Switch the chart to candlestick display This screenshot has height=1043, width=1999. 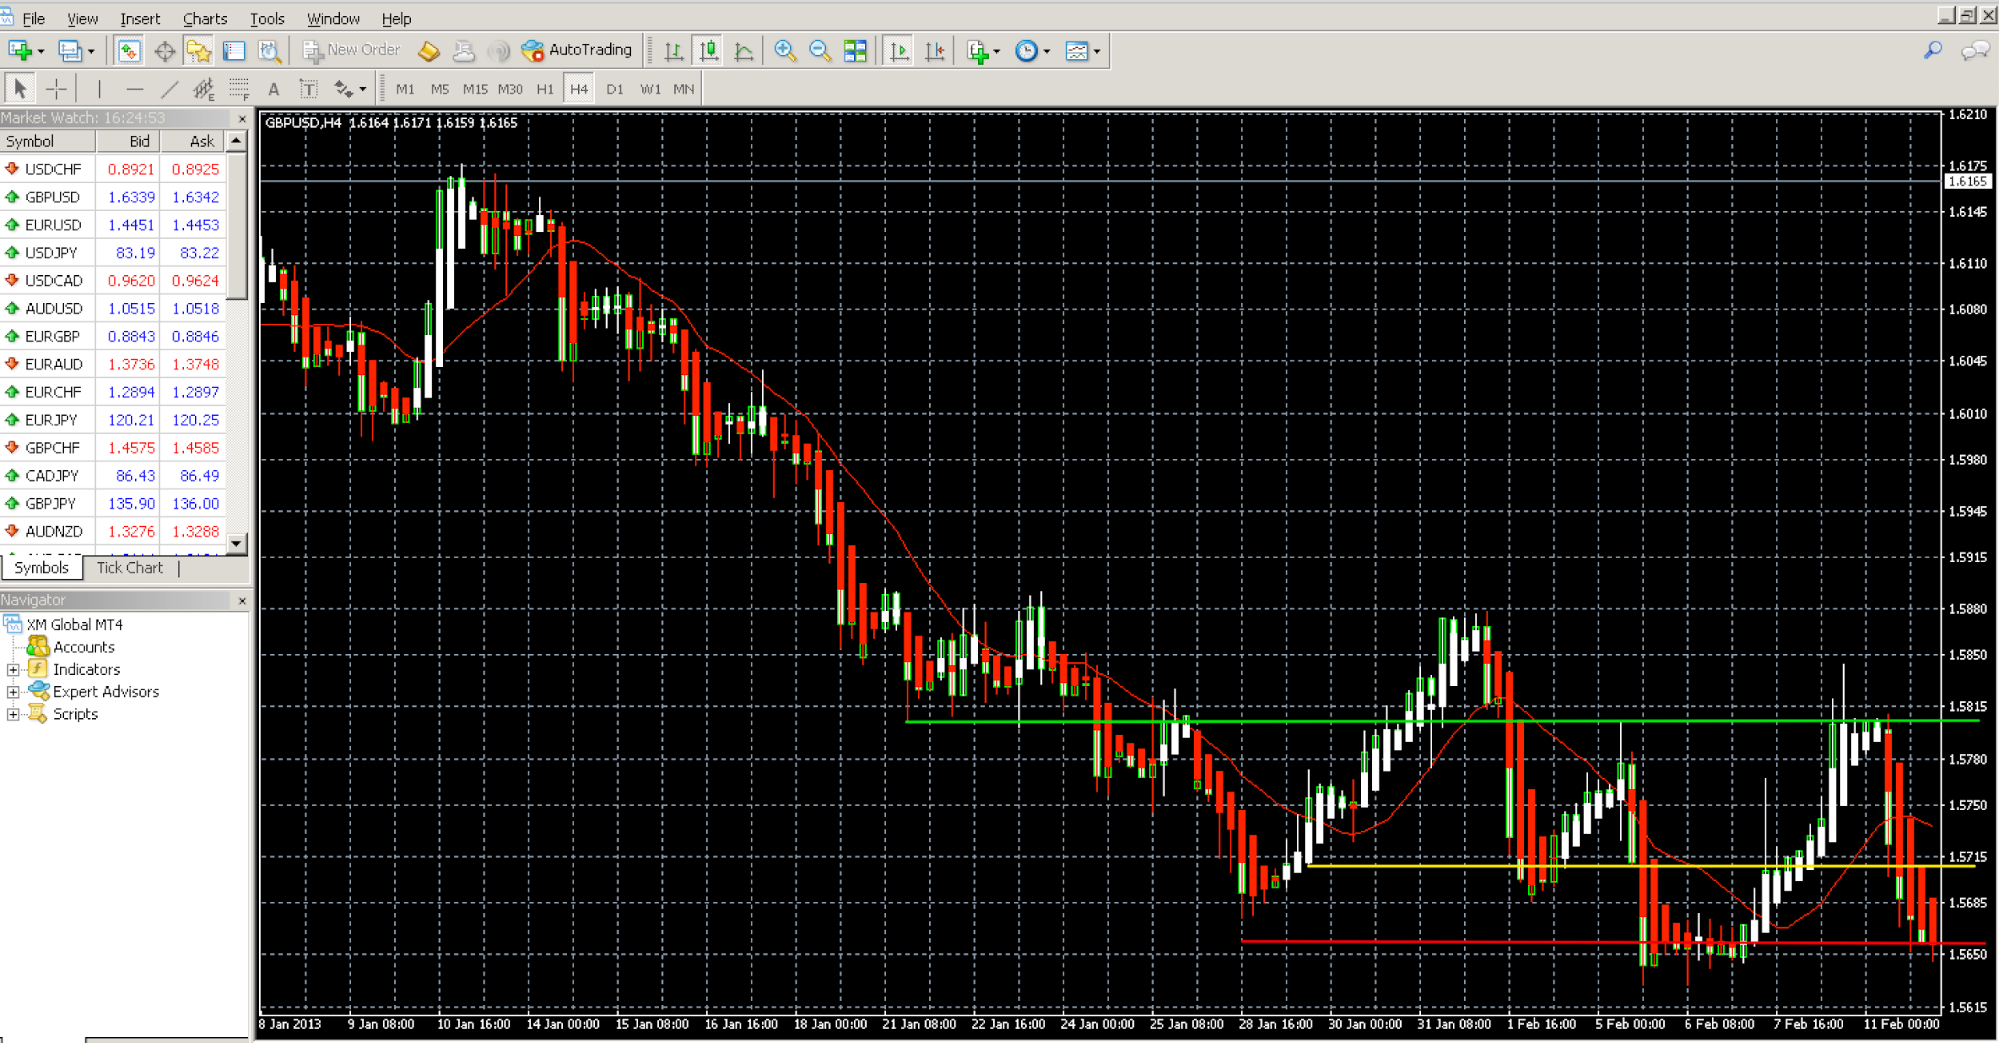click(708, 49)
